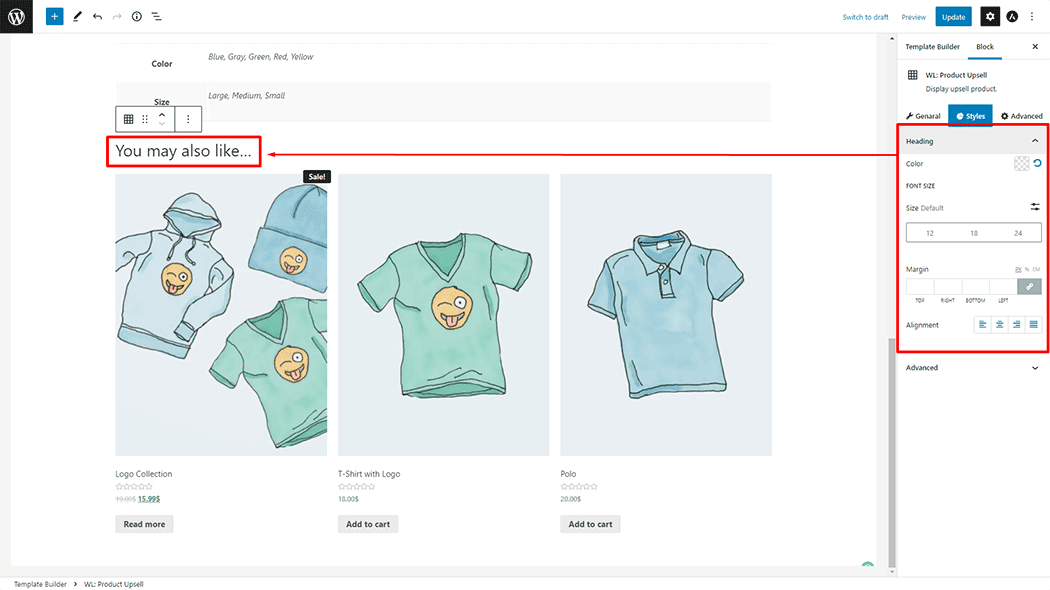Click the Update button
1050x590 pixels.
953,17
